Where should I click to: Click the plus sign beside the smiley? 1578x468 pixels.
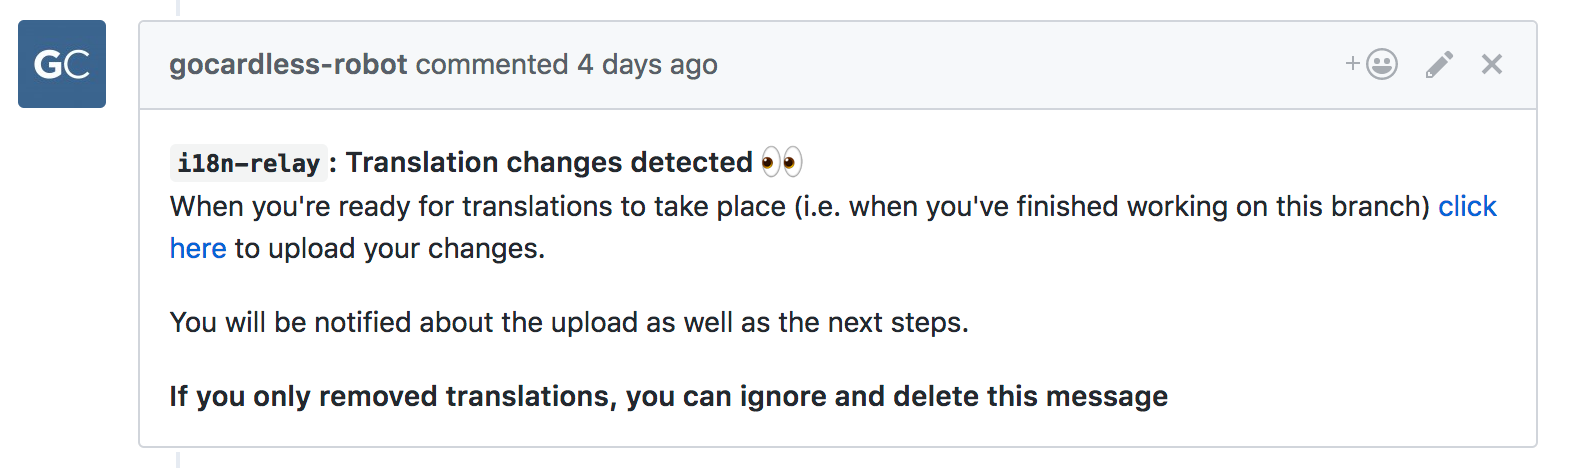click(x=1353, y=63)
